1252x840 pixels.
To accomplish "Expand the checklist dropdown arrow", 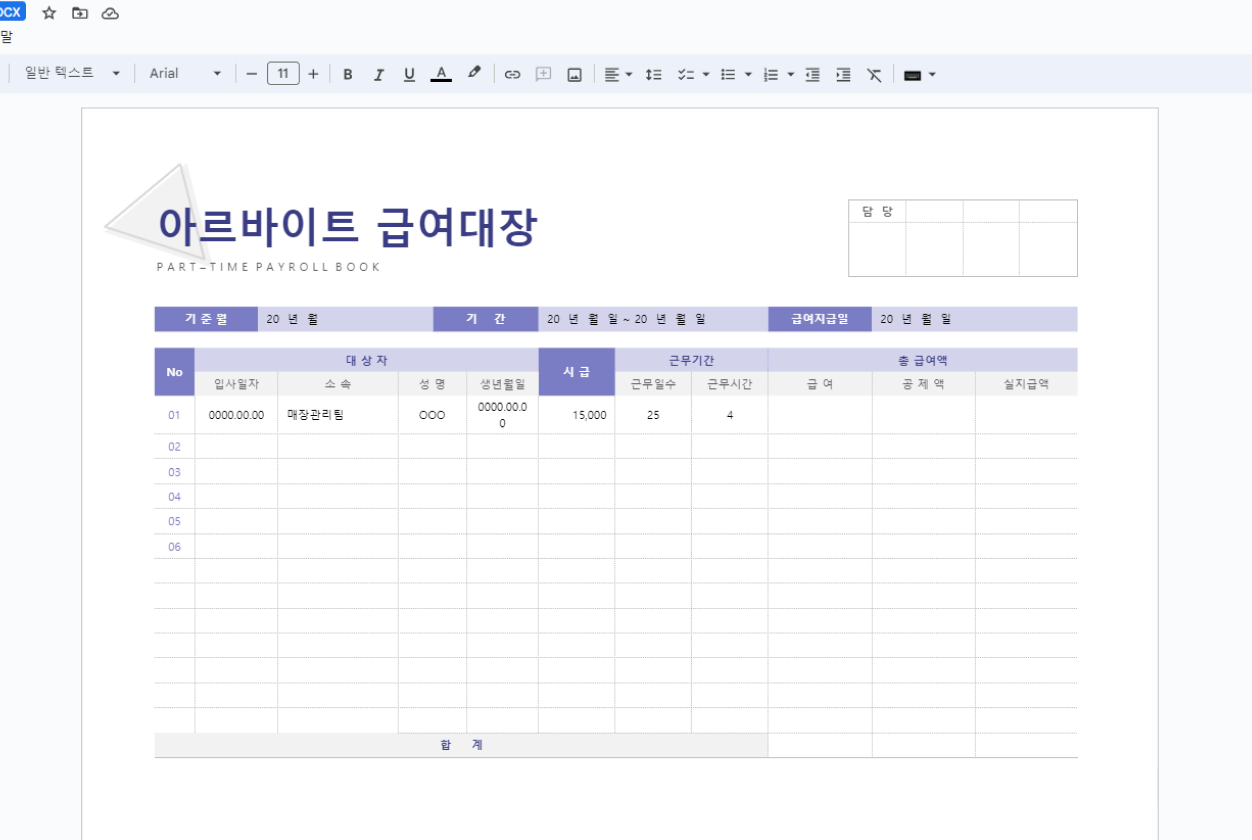I will (706, 74).
